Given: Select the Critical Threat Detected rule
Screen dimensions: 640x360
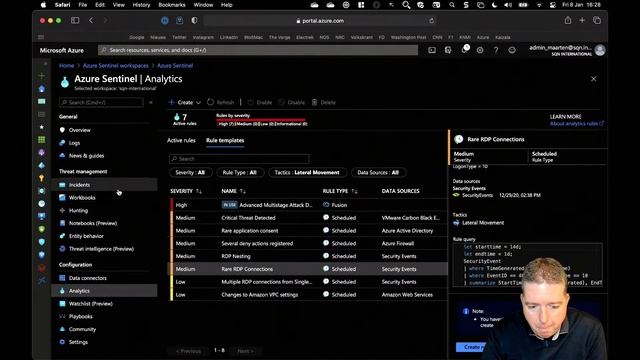Looking at the screenshot, I should pyautogui.click(x=309, y=218).
